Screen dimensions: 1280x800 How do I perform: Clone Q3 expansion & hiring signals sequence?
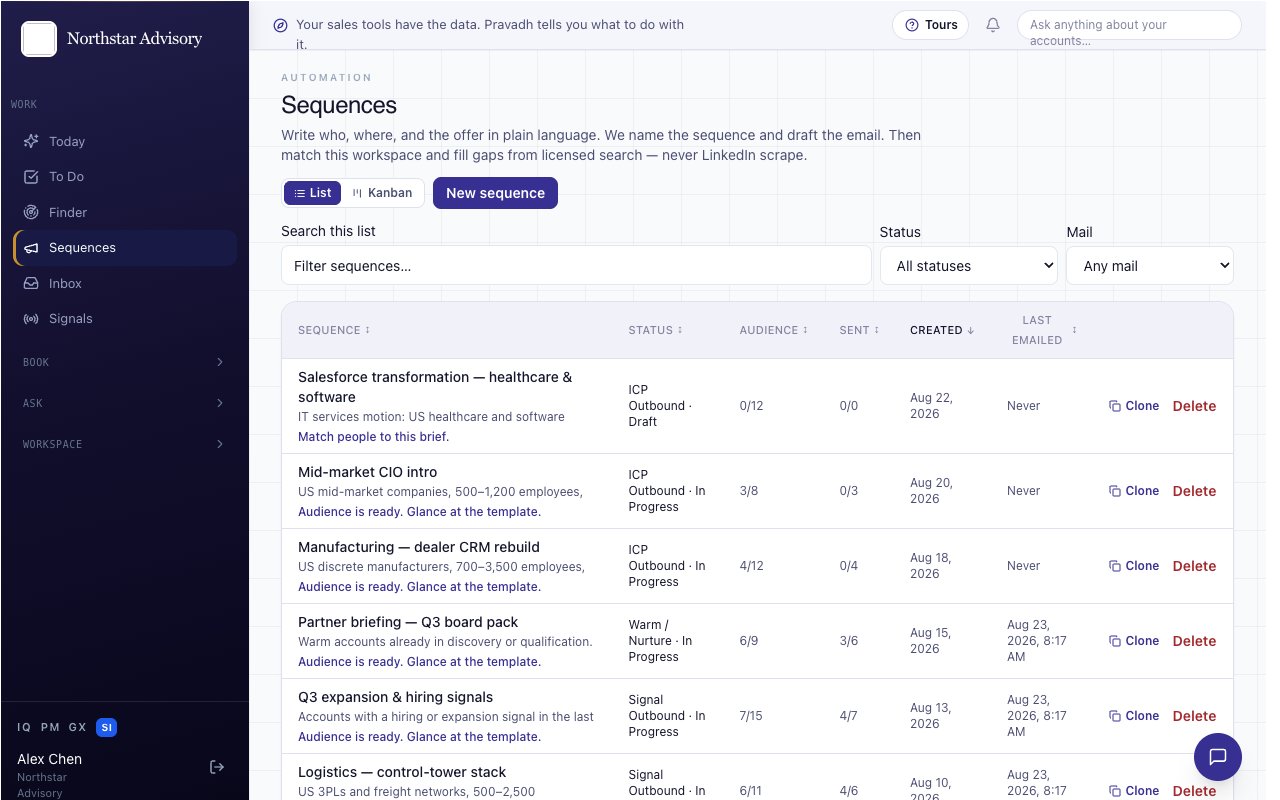pos(1134,716)
